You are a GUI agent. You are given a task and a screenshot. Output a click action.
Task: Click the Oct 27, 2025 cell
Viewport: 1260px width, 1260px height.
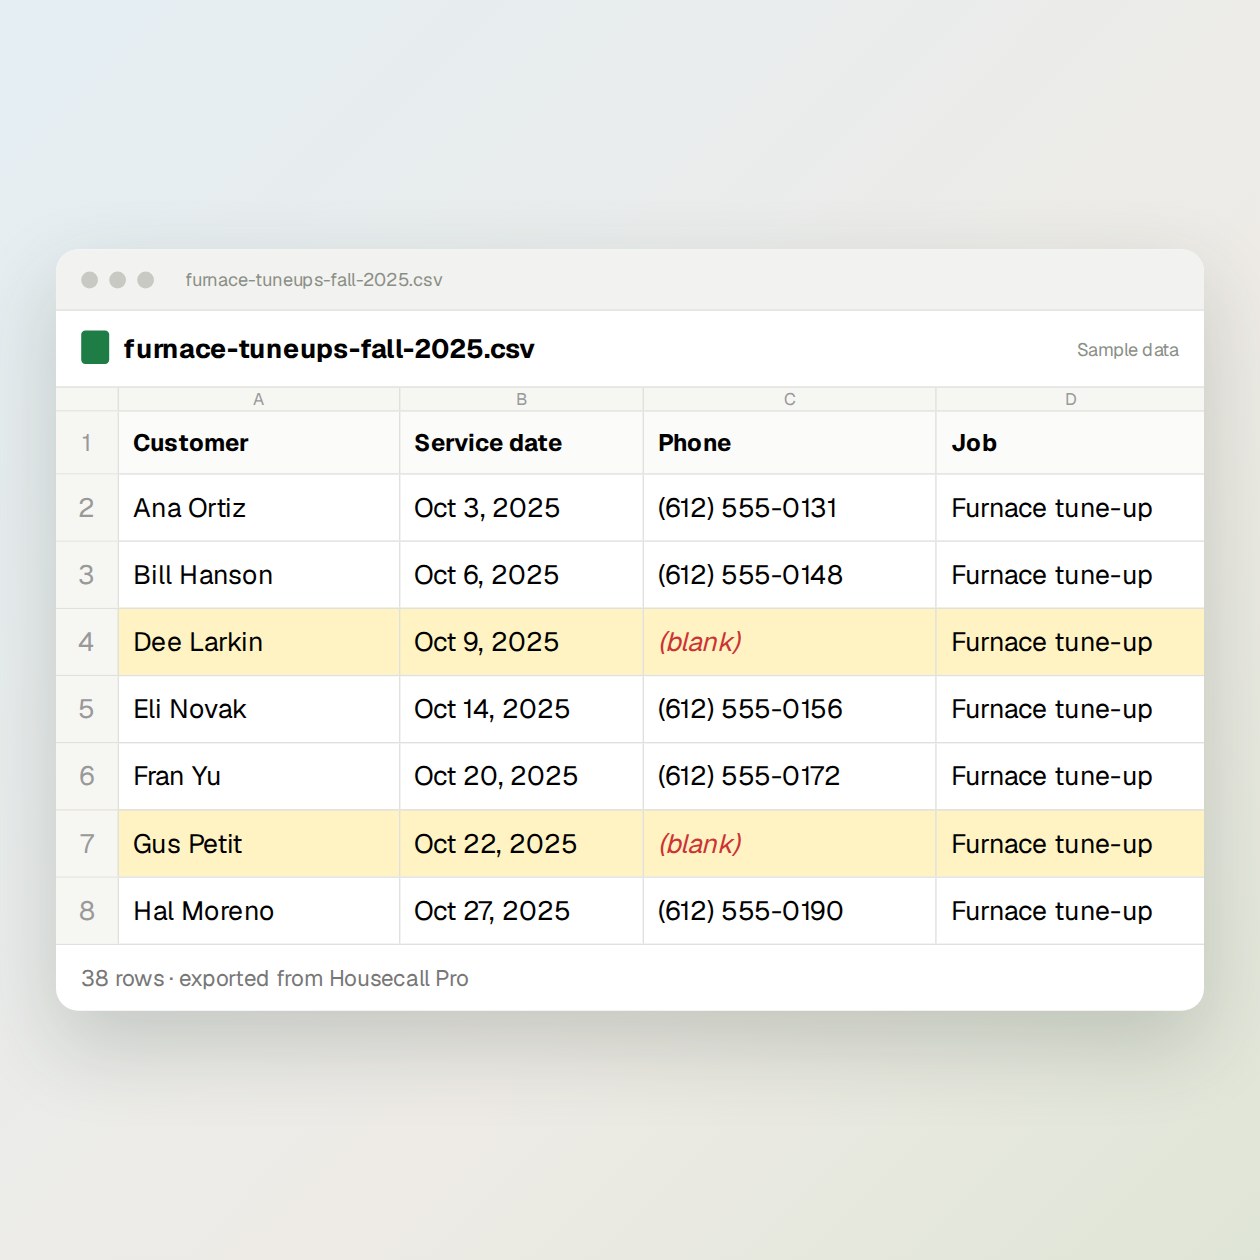(521, 911)
